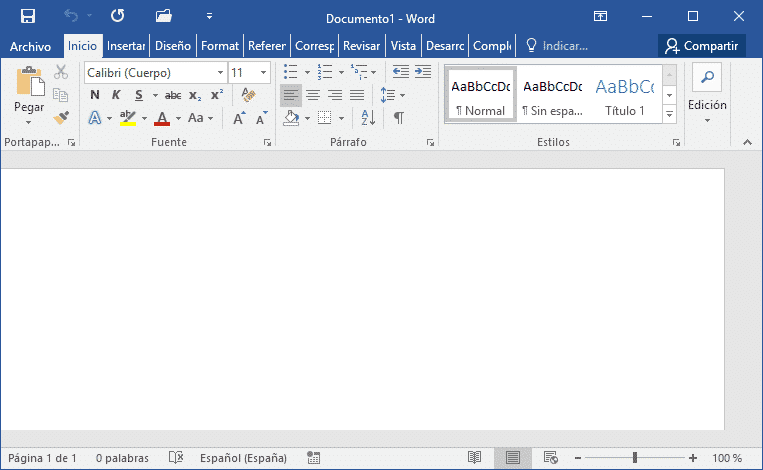Click the Pegar paste button
The width and height of the screenshot is (763, 470).
tap(28, 96)
